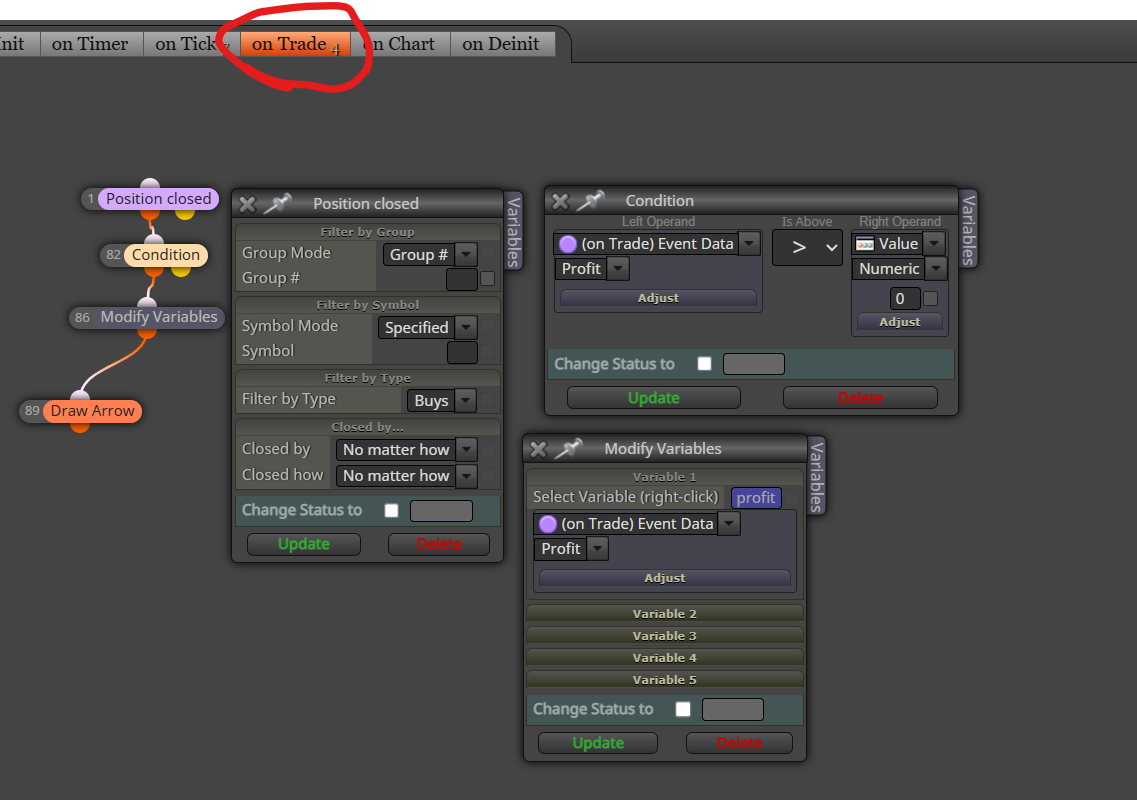The image size is (1137, 800).
Task: Click Update in Modify Variables panel
Action: [x=598, y=743]
